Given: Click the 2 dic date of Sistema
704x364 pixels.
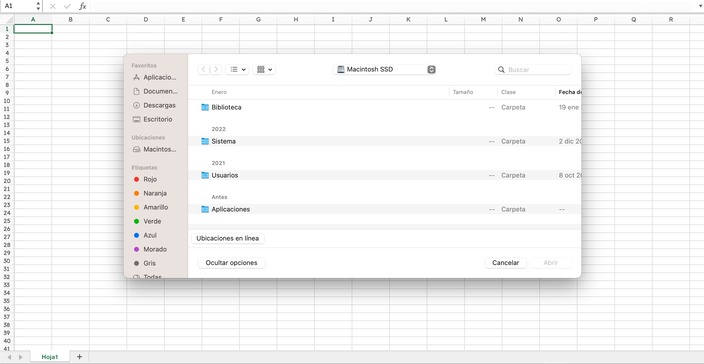Looking at the screenshot, I should 570,141.
